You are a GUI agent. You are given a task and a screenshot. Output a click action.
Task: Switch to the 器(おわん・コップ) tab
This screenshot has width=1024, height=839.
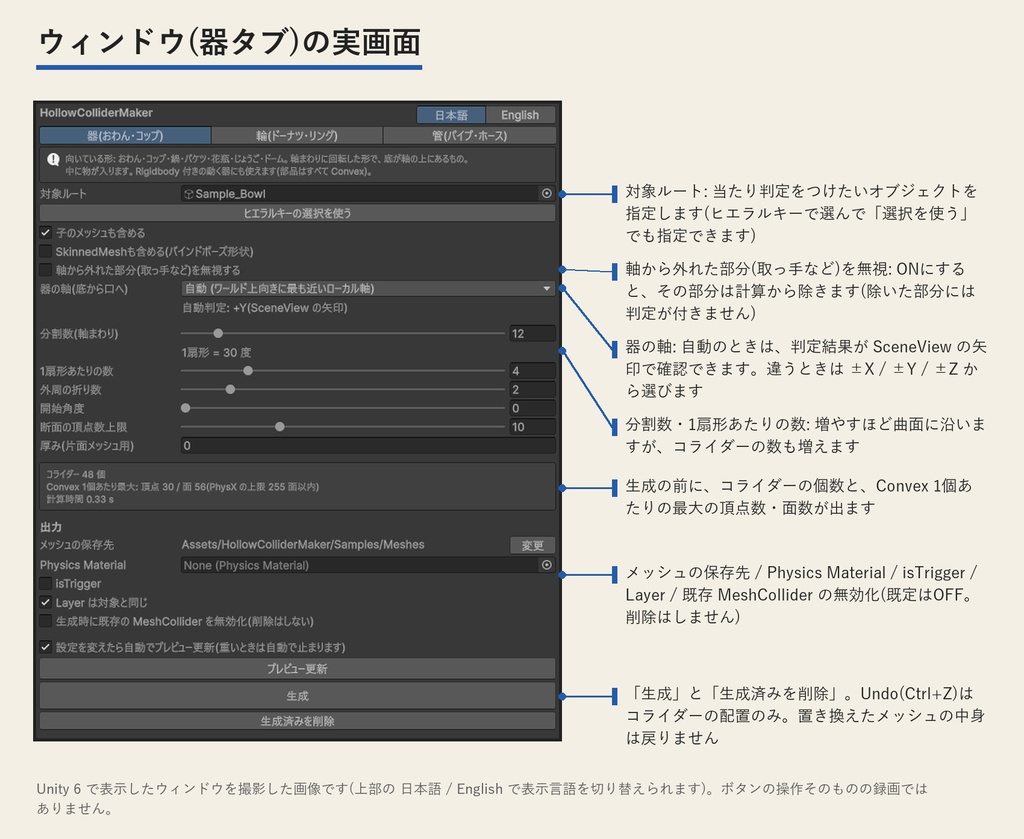coord(125,135)
